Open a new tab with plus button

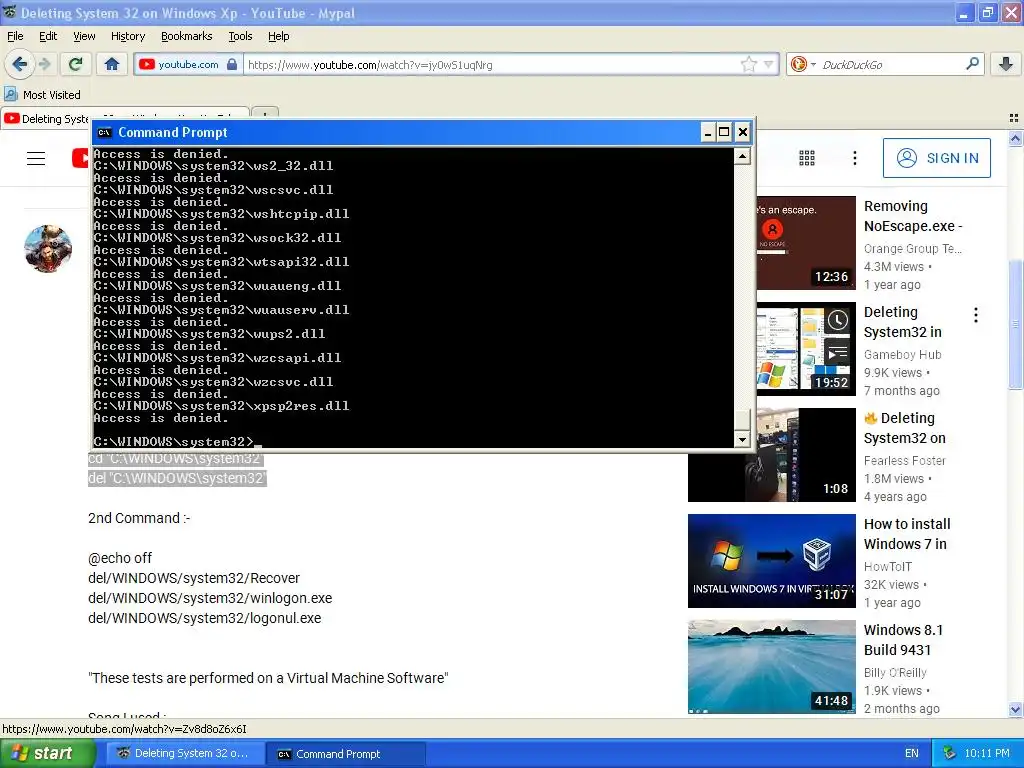[265, 114]
